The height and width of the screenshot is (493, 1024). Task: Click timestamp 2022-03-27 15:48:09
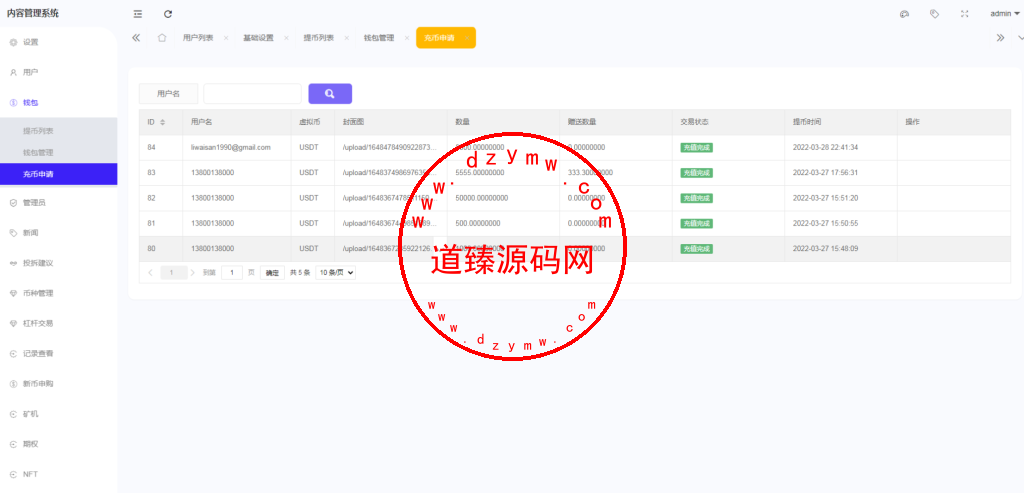click(825, 249)
